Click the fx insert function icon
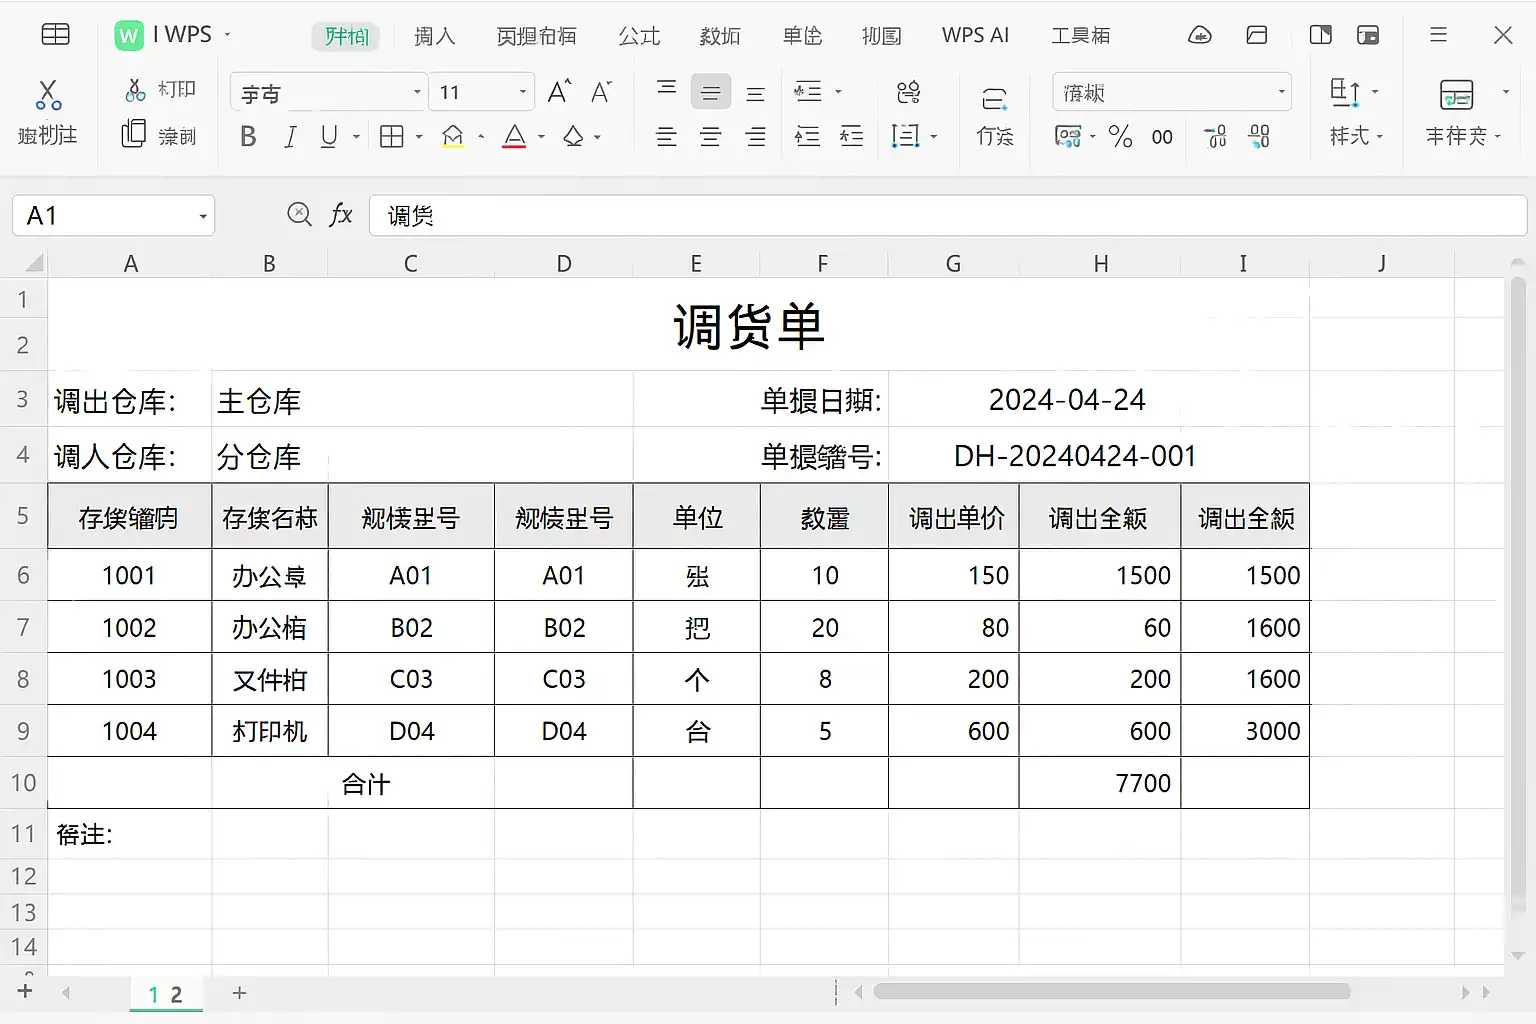The height and width of the screenshot is (1024, 1536). point(341,214)
